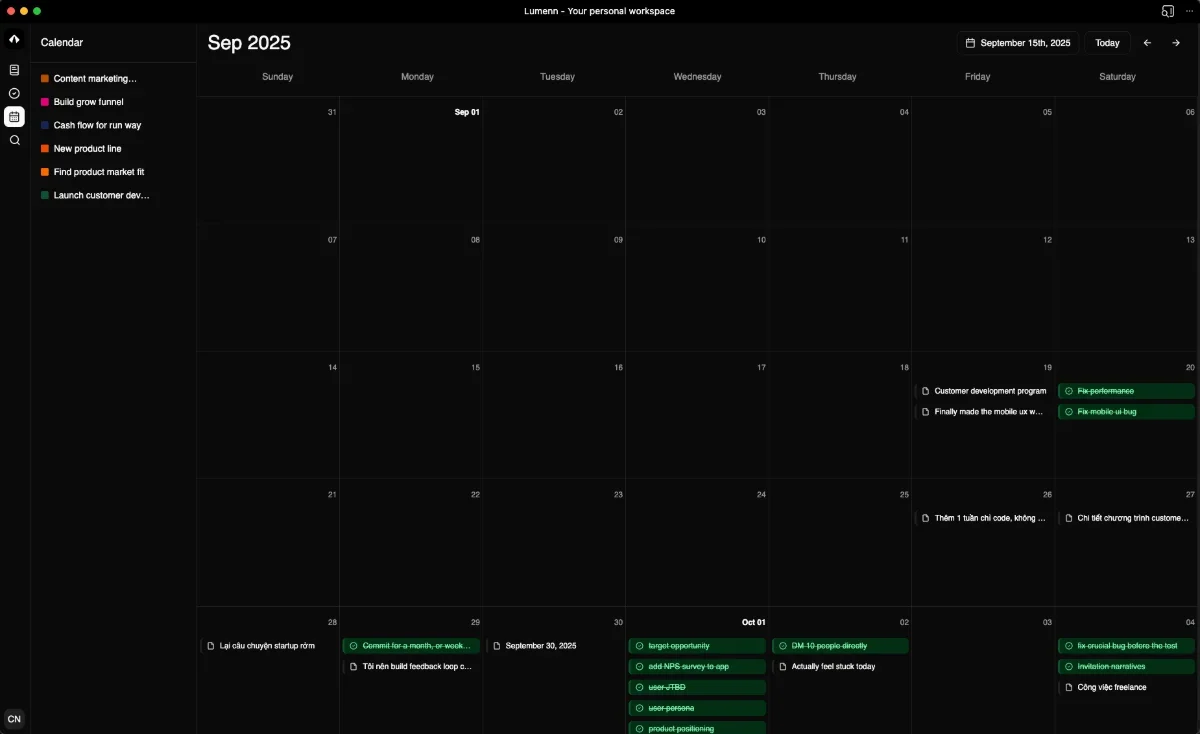The width and height of the screenshot is (1200, 734).
Task: Click the document icon beside 'Customer development program'
Action: point(924,391)
